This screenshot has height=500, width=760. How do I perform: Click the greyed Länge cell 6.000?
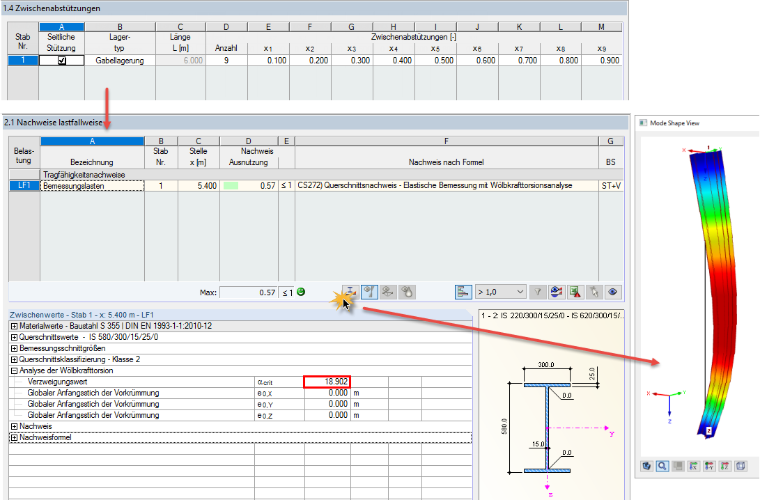[x=180, y=61]
